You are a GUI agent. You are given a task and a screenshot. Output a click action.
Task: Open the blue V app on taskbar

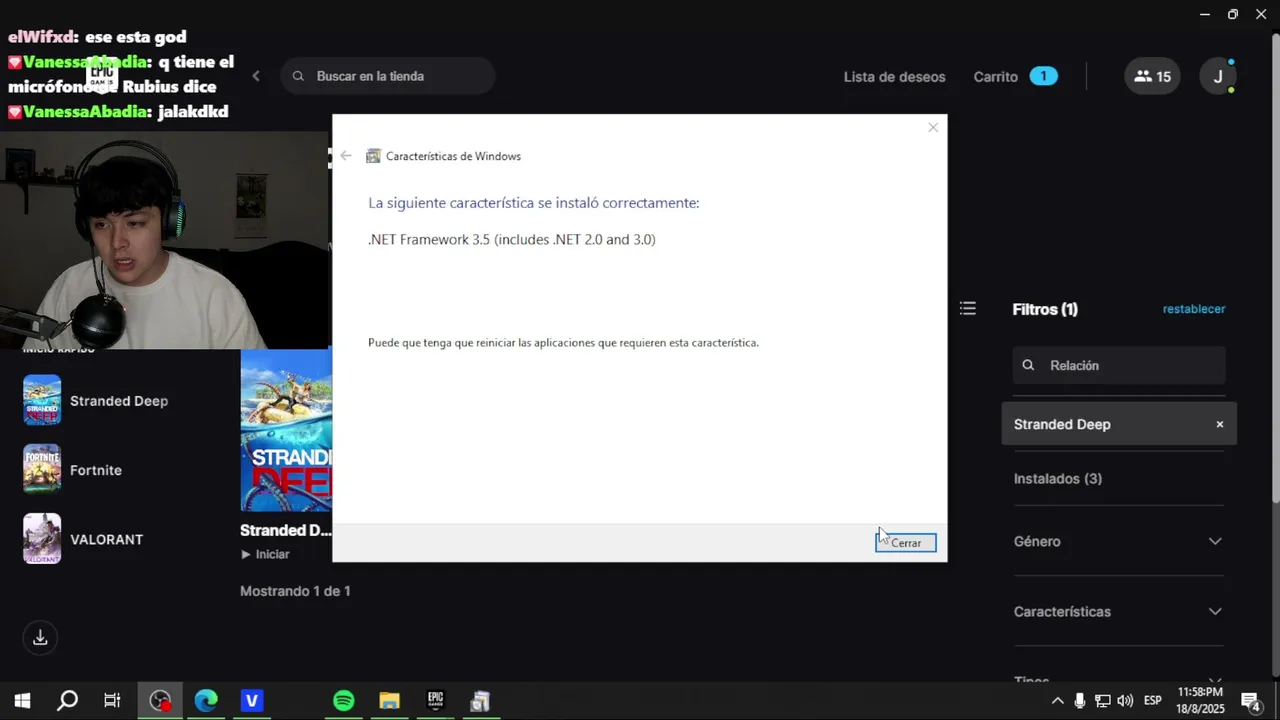[x=252, y=701]
